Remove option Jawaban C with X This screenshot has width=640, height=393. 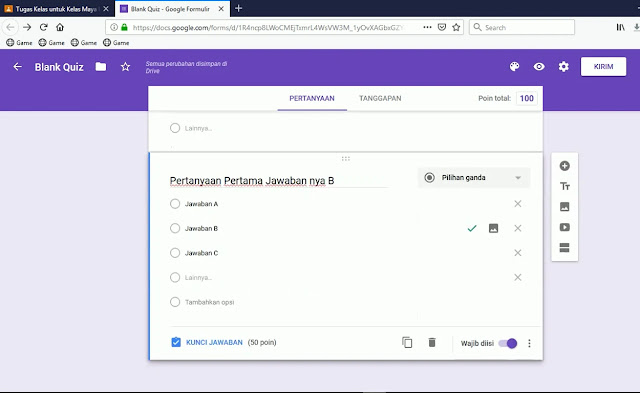point(518,253)
